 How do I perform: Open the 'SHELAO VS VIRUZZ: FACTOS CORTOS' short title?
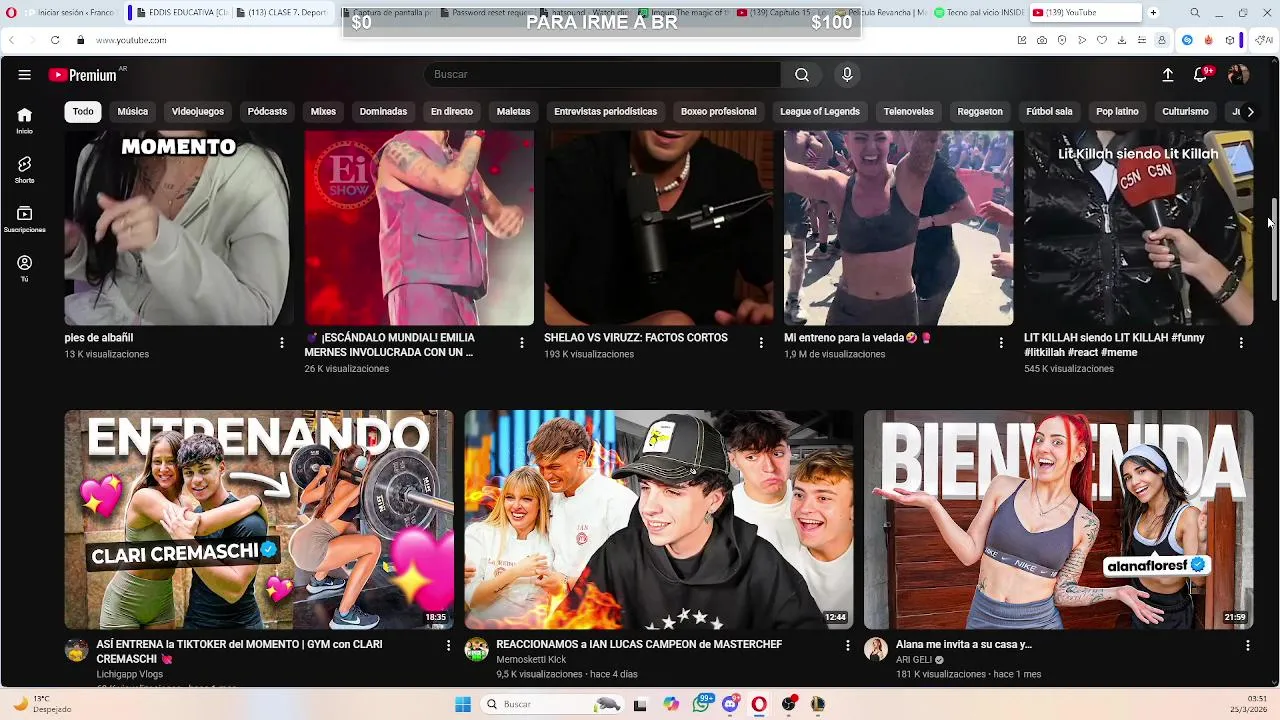[x=636, y=338]
